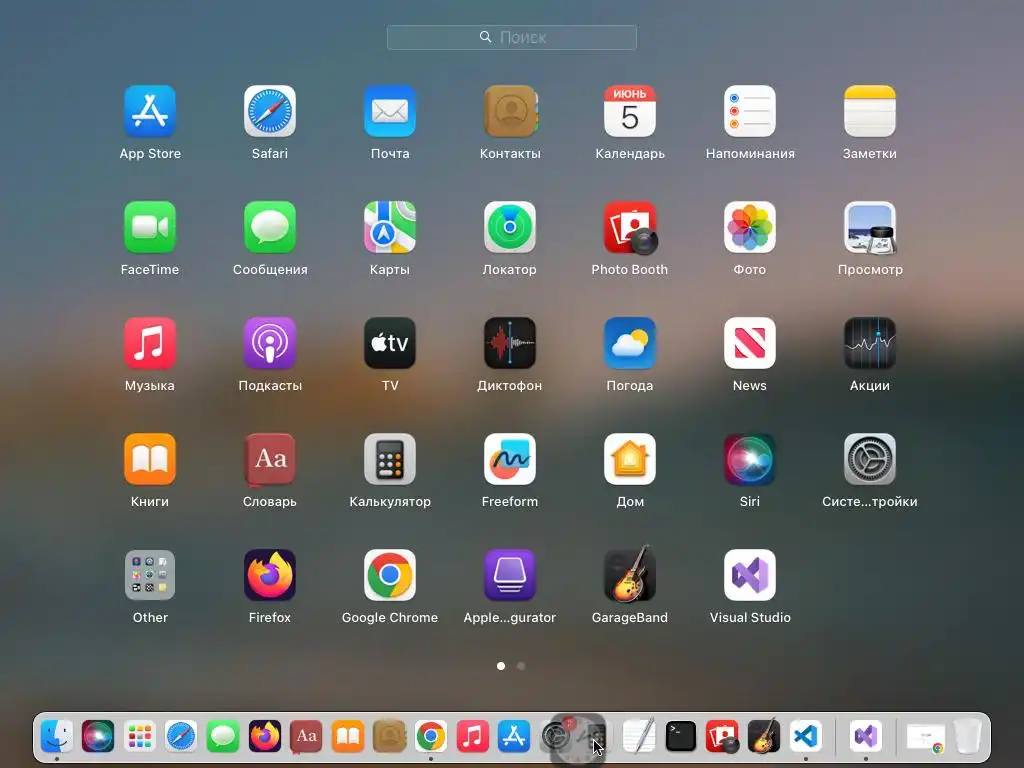Open the Акции stocks app
The width and height of the screenshot is (1024, 768).
pyautogui.click(x=870, y=344)
